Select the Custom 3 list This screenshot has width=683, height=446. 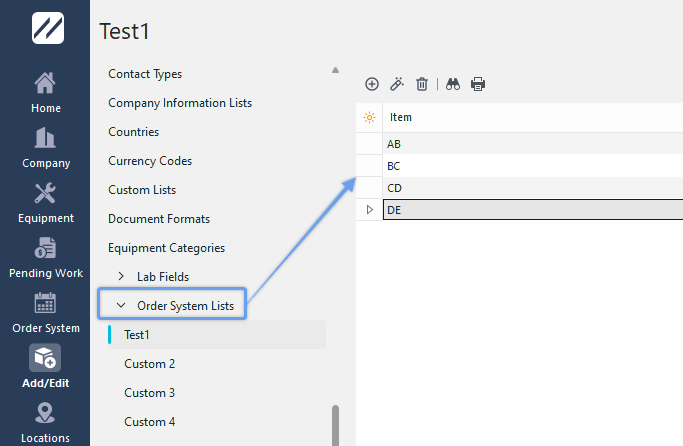pos(149,393)
